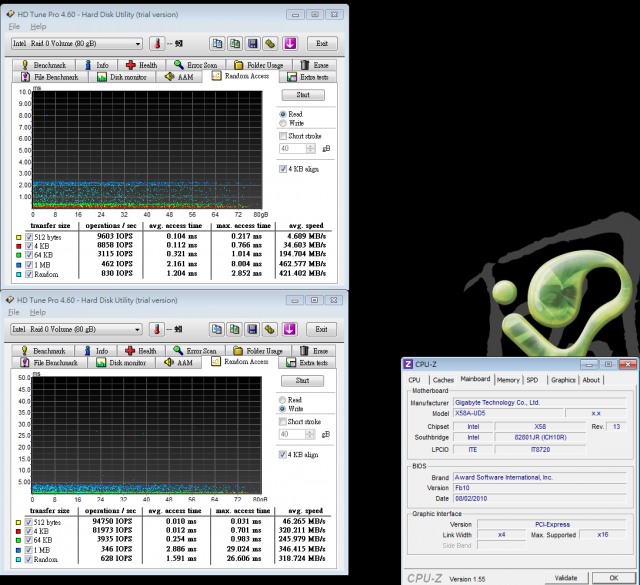Click Validate button in CPU-Z
This screenshot has width=640, height=585.
tap(566, 578)
